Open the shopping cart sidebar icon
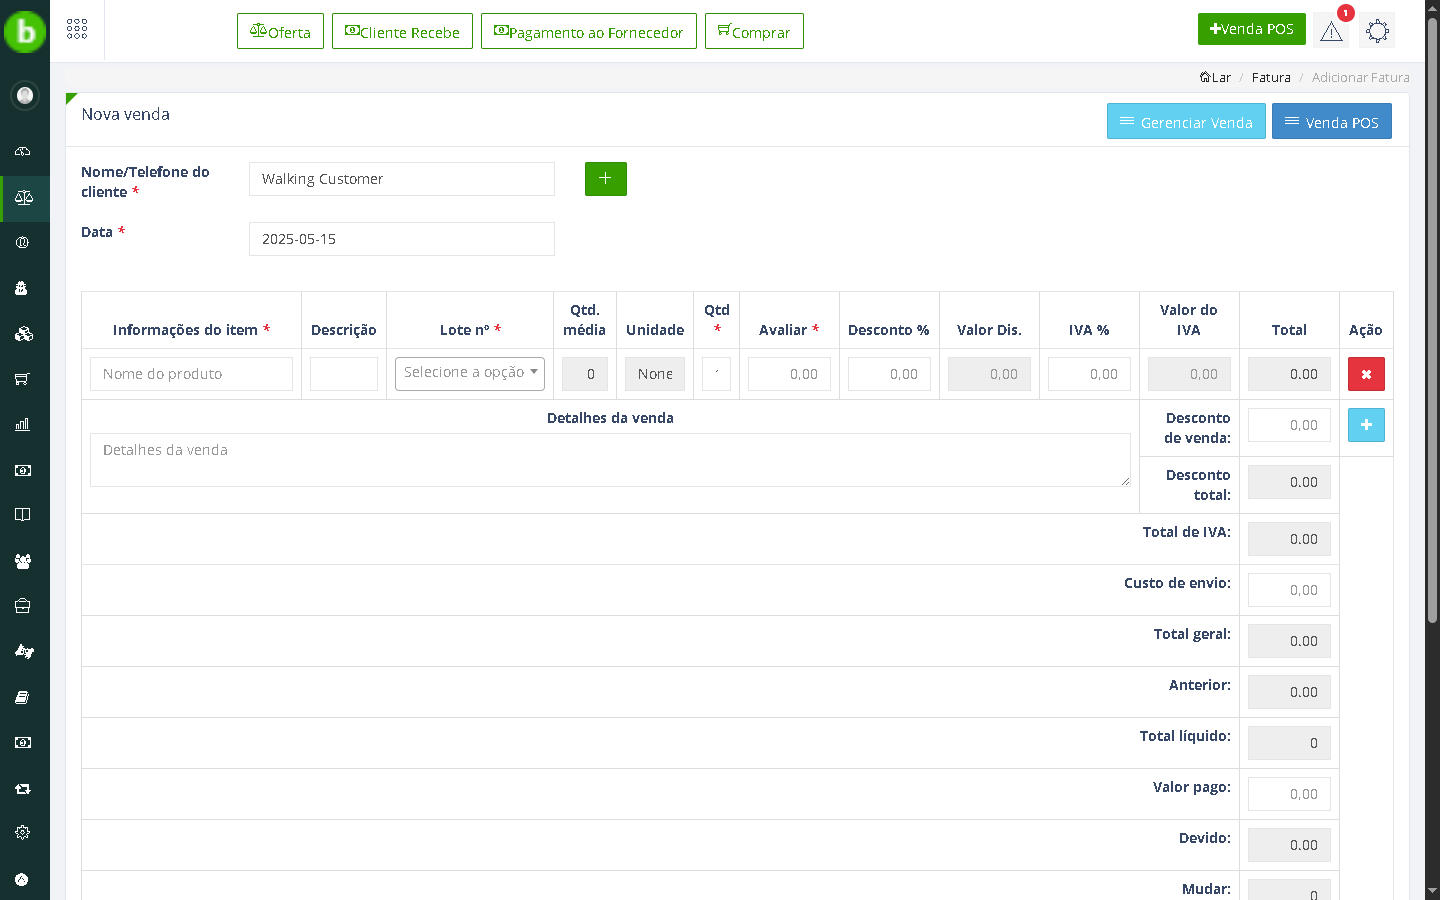 pyautogui.click(x=23, y=379)
